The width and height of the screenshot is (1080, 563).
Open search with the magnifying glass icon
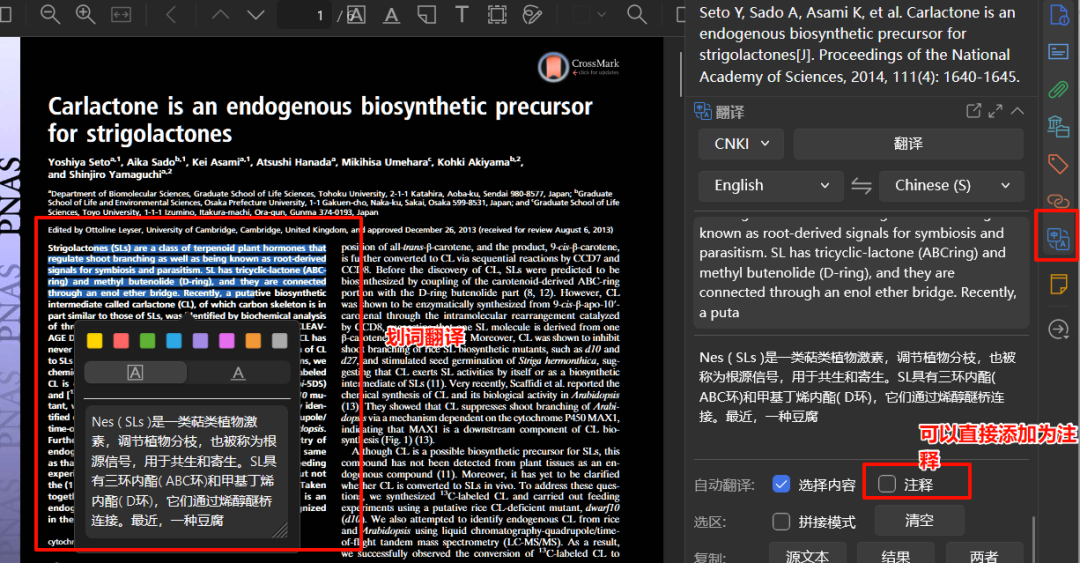(636, 14)
